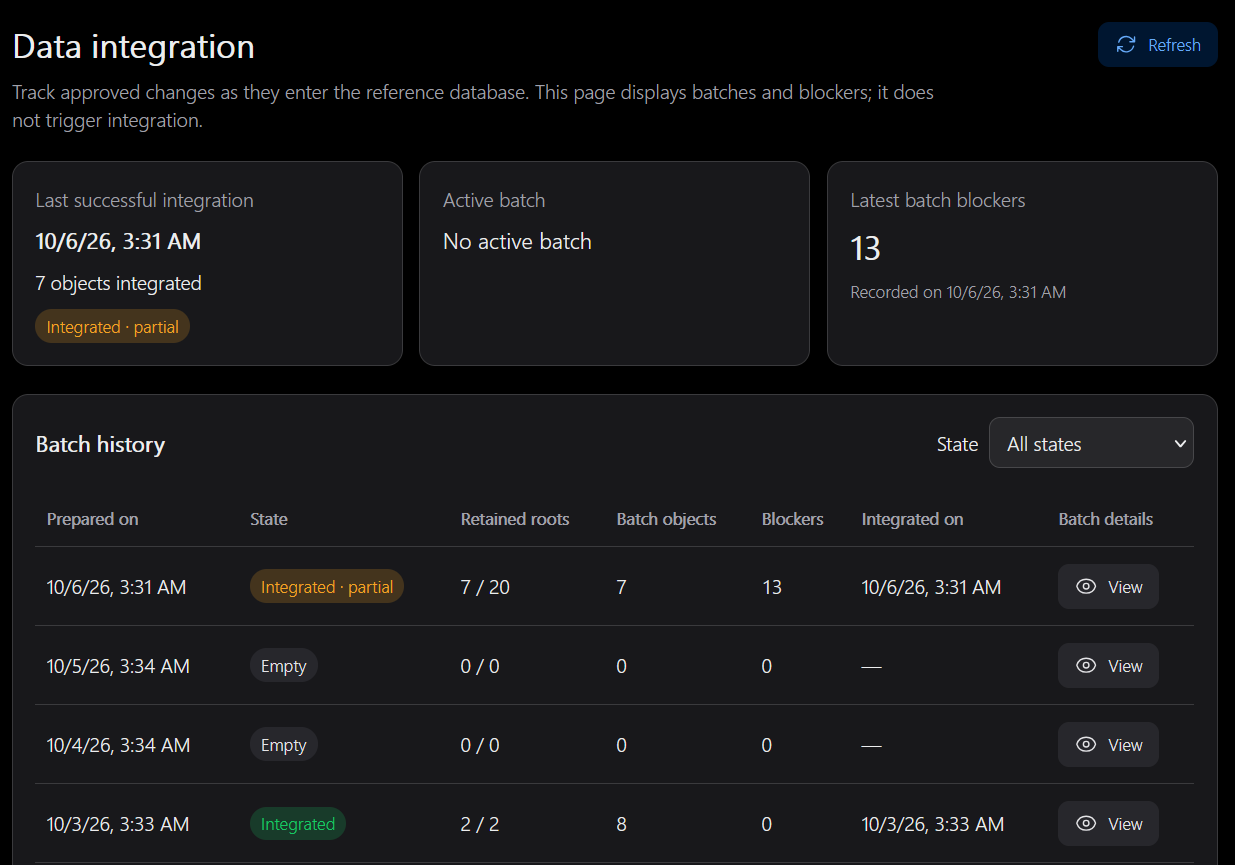This screenshot has height=865, width=1235.
Task: Click the Data integration page title
Action: point(133,46)
